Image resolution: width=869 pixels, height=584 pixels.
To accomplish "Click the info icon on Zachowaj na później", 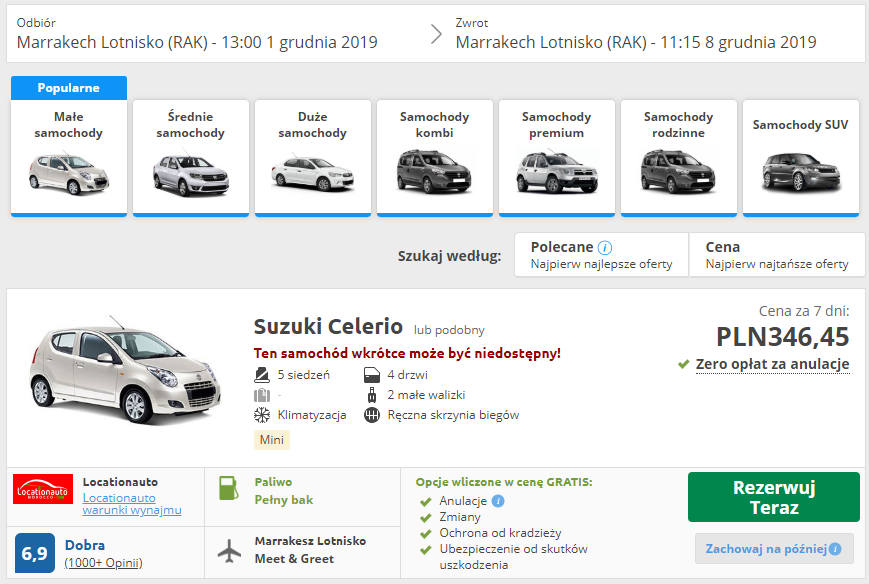I will tap(835, 549).
